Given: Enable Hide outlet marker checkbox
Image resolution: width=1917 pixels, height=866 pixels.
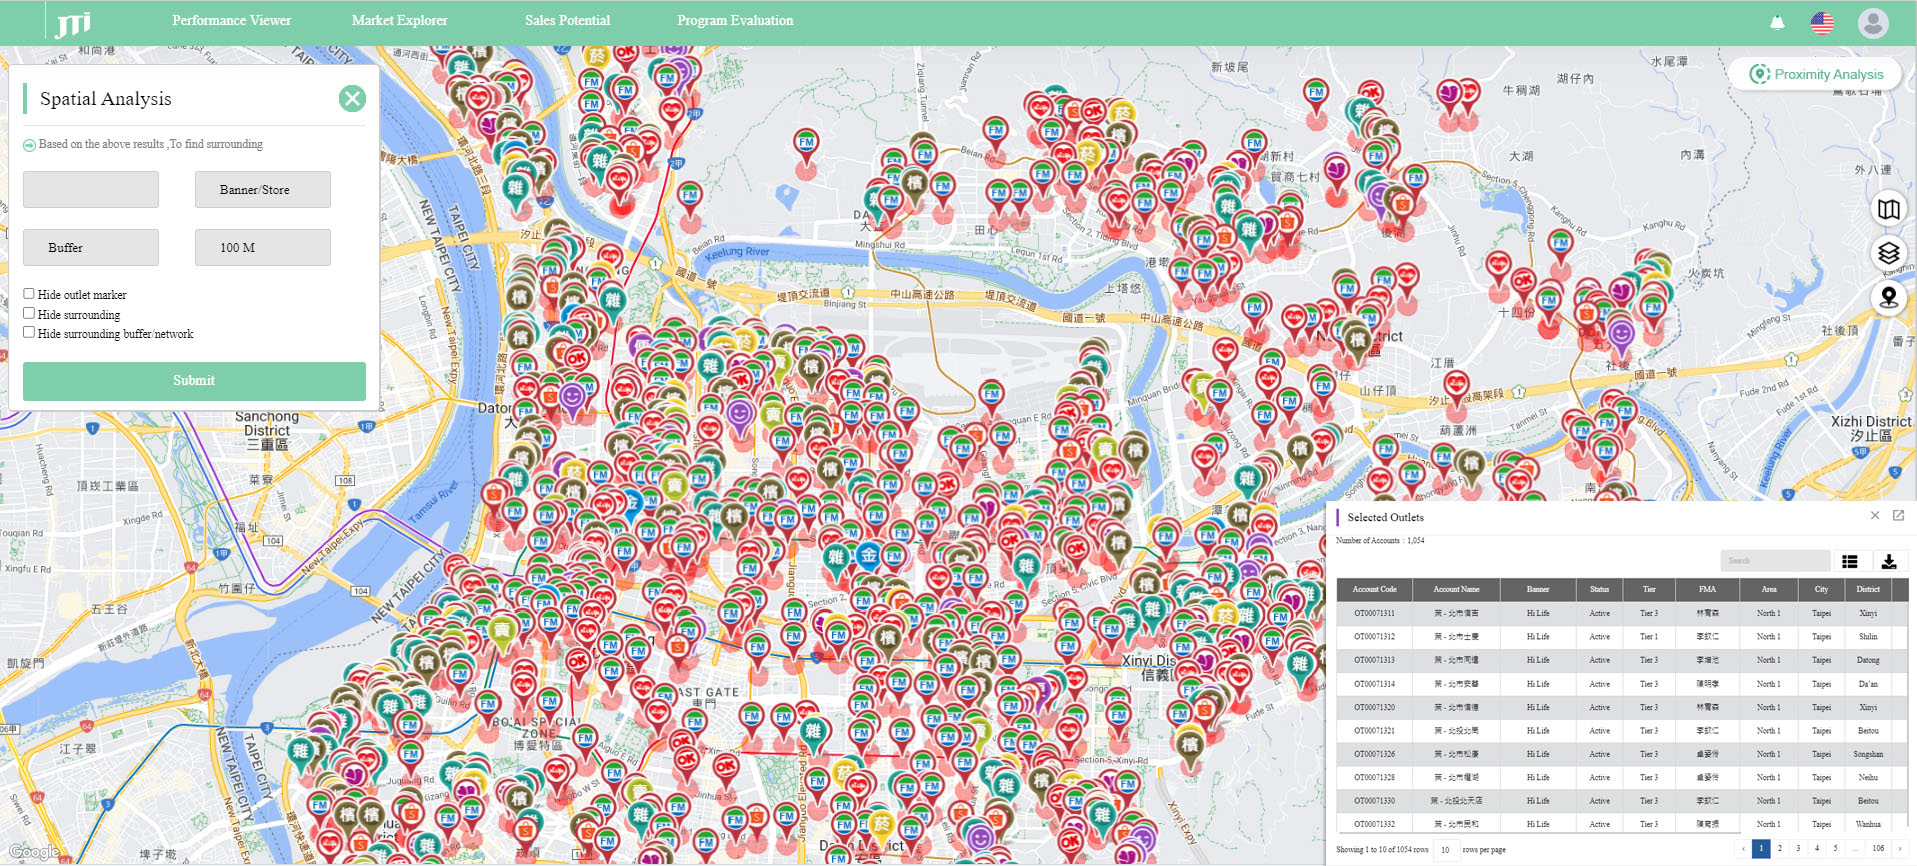Looking at the screenshot, I should (x=29, y=294).
